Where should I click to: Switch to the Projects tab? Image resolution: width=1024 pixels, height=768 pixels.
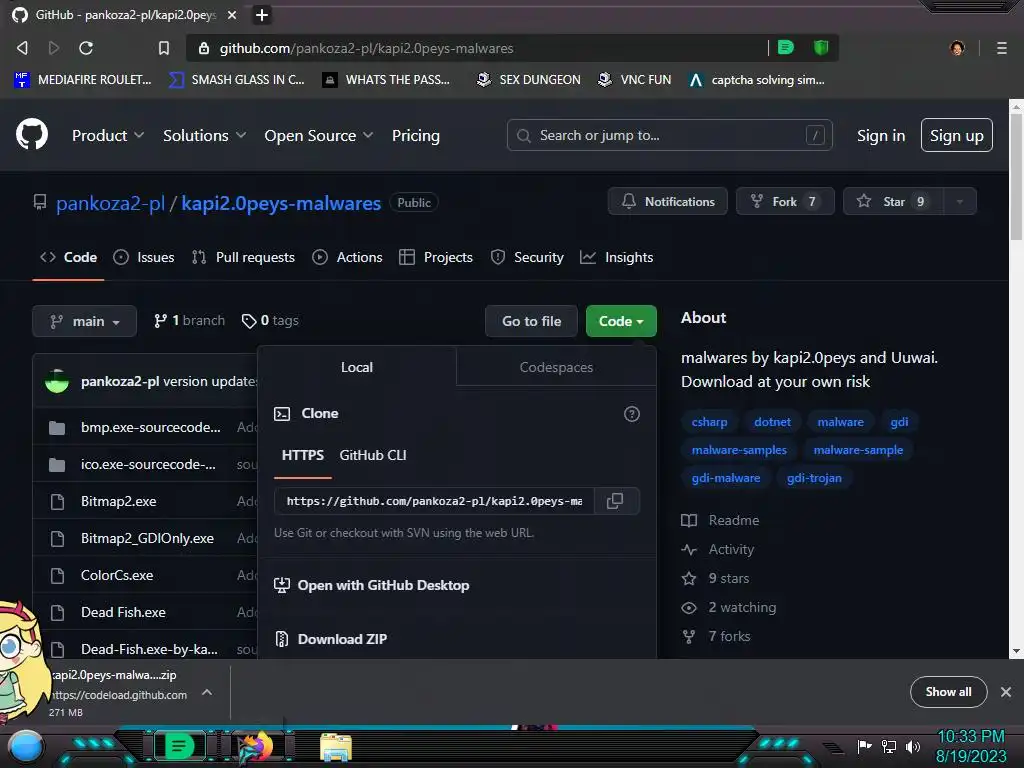[436, 257]
